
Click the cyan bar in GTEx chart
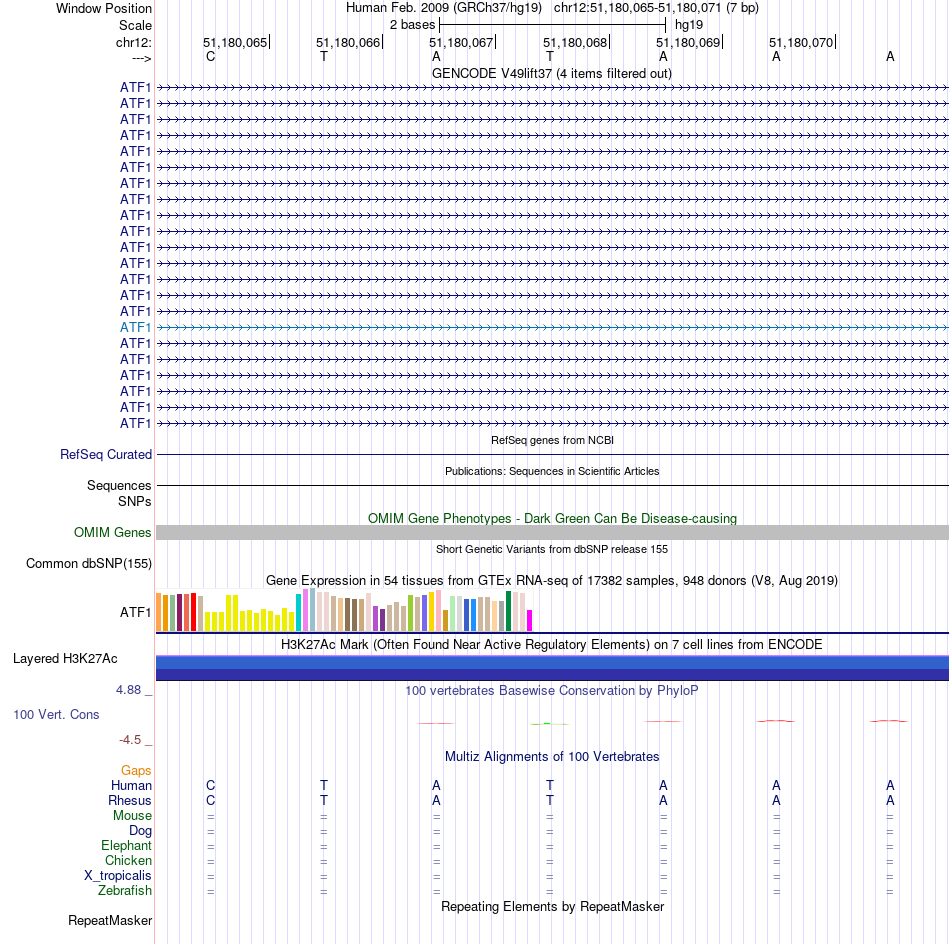[298, 613]
